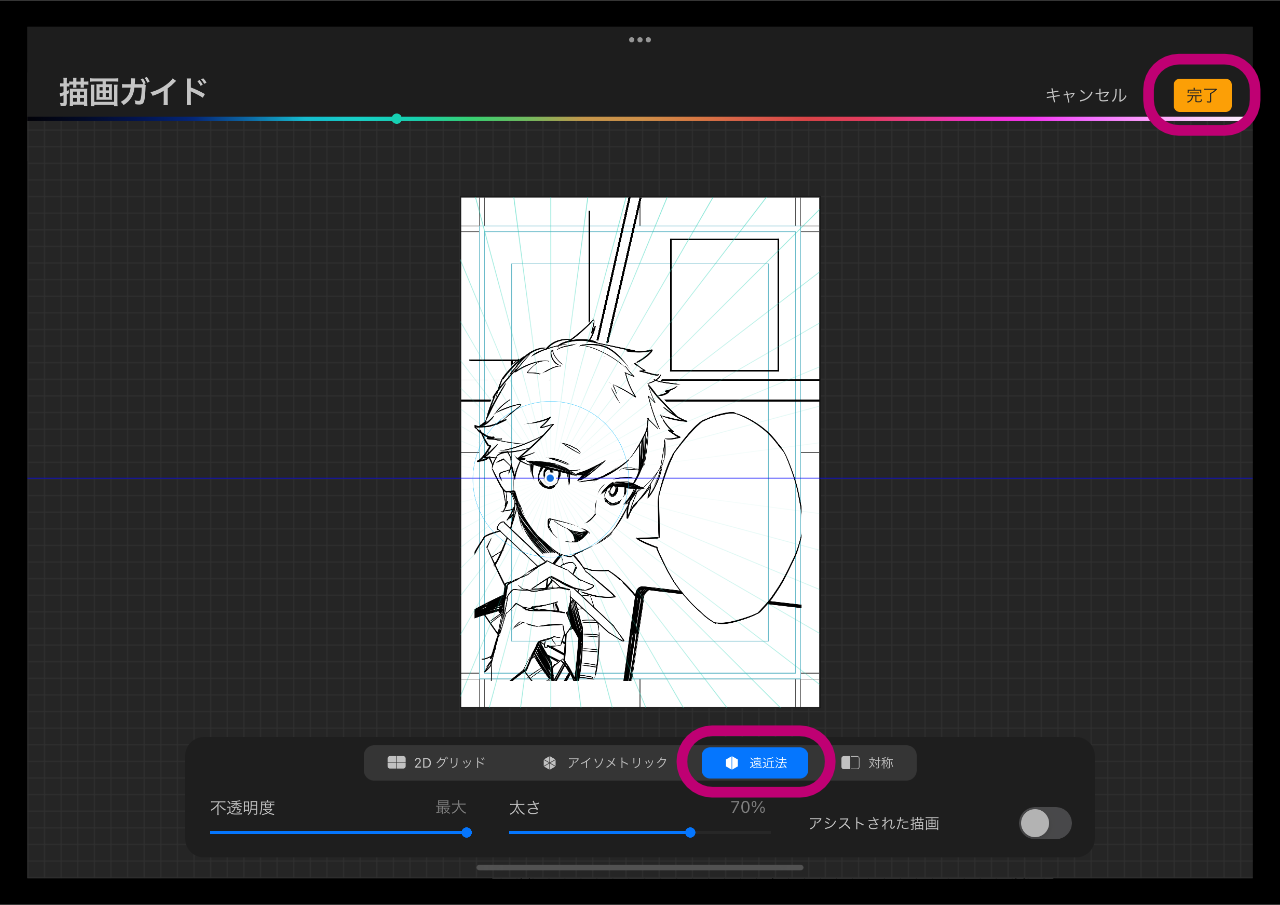This screenshot has width=1280, height=905.
Task: Select the アイソメトリック guide tab
Action: (605, 763)
